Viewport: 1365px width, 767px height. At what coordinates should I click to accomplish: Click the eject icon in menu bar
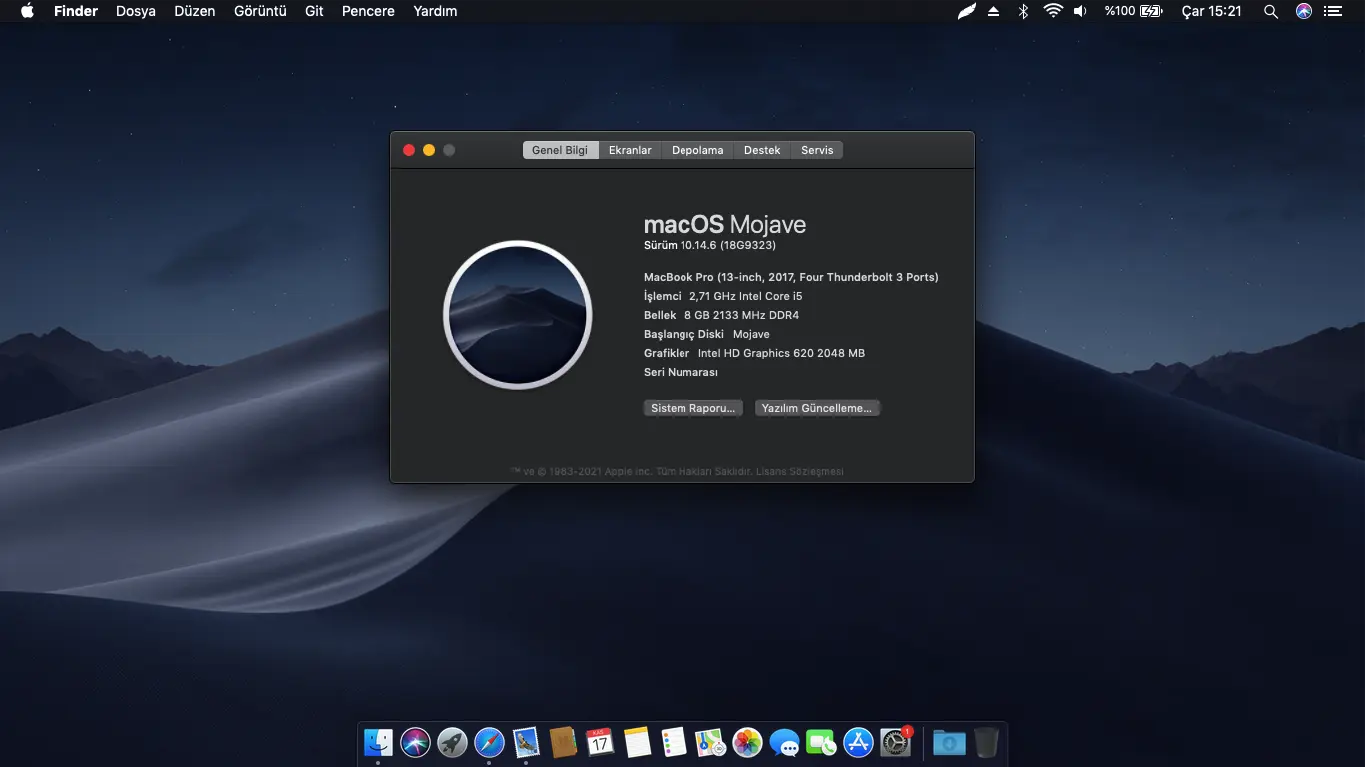993,11
